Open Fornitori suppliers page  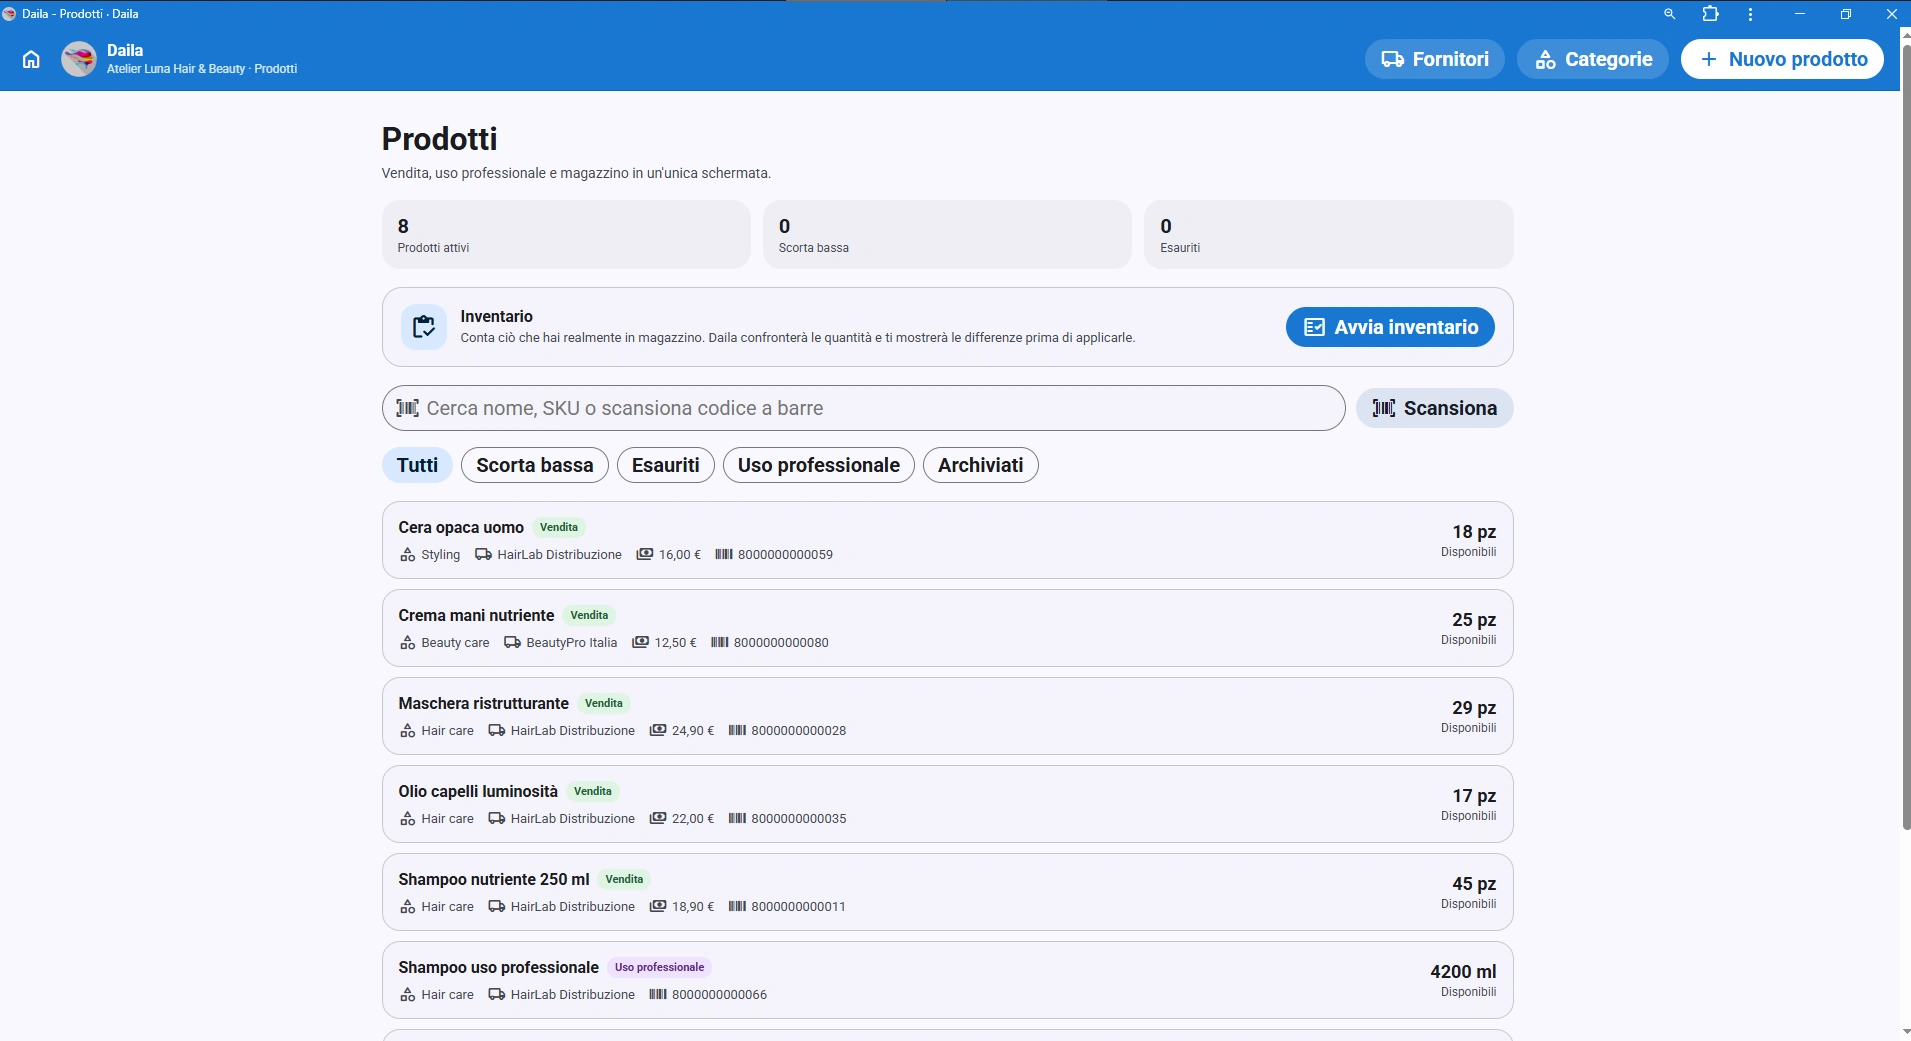1435,59
